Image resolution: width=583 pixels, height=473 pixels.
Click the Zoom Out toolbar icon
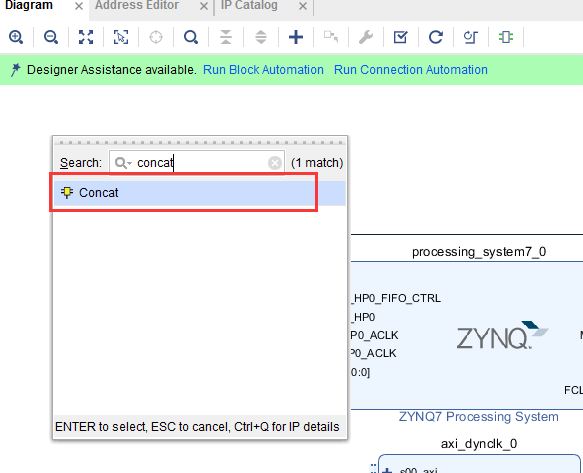[x=51, y=37]
